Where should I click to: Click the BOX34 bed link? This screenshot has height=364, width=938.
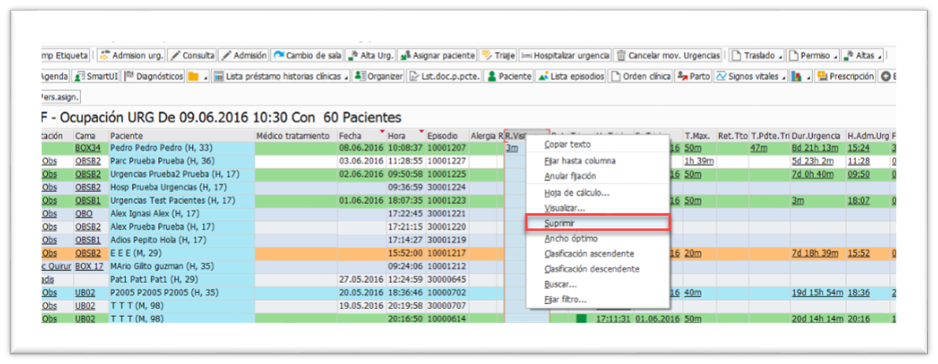tap(87, 147)
